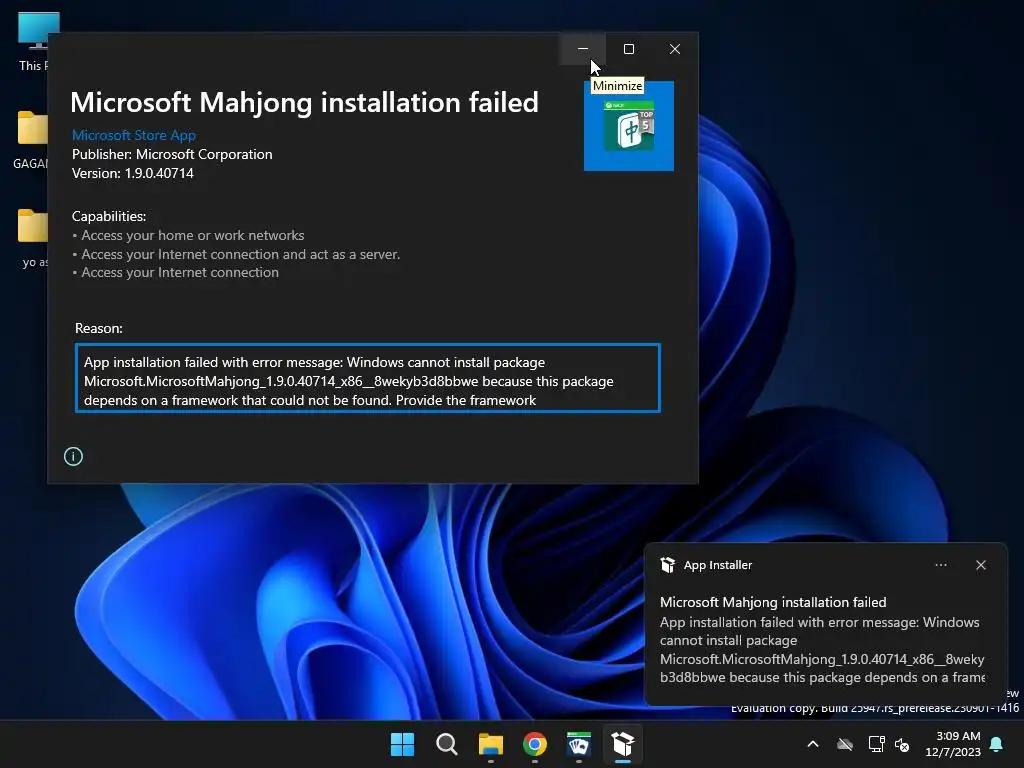Screen dimensions: 1024x768
Task: Click the Microsoft Mahjong app tile image
Action: [629, 126]
